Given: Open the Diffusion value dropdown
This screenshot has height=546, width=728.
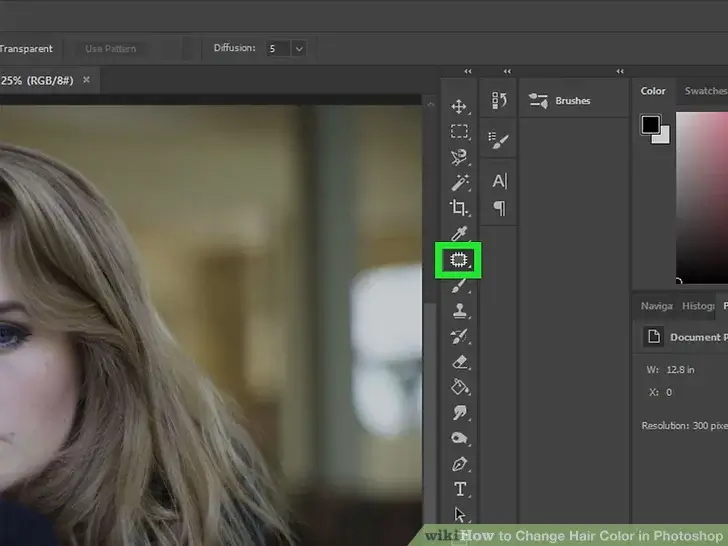Looking at the screenshot, I should pyautogui.click(x=298, y=48).
